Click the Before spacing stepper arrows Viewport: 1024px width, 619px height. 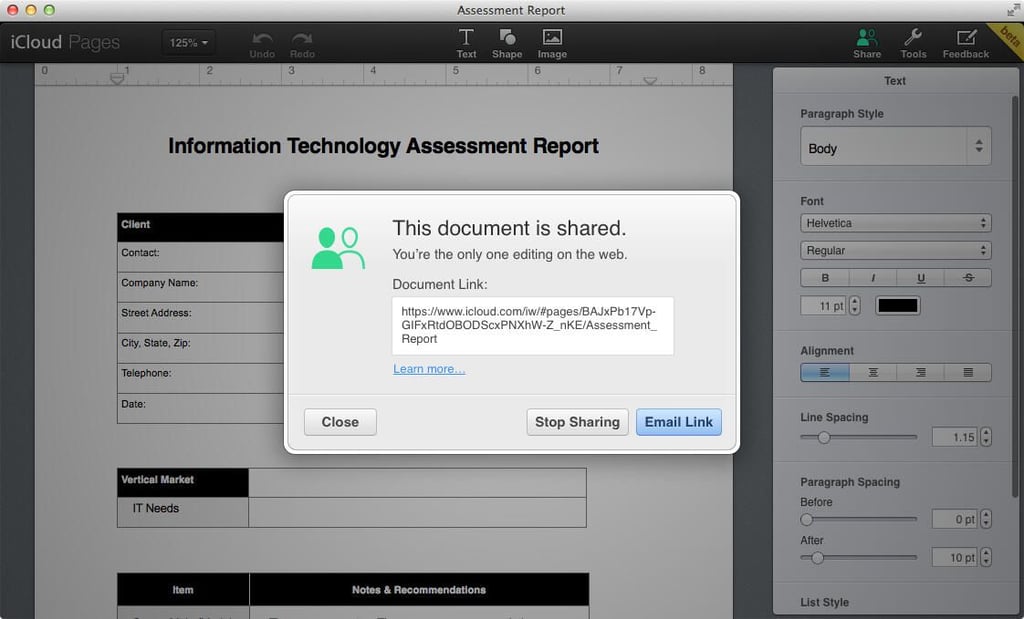pos(985,519)
